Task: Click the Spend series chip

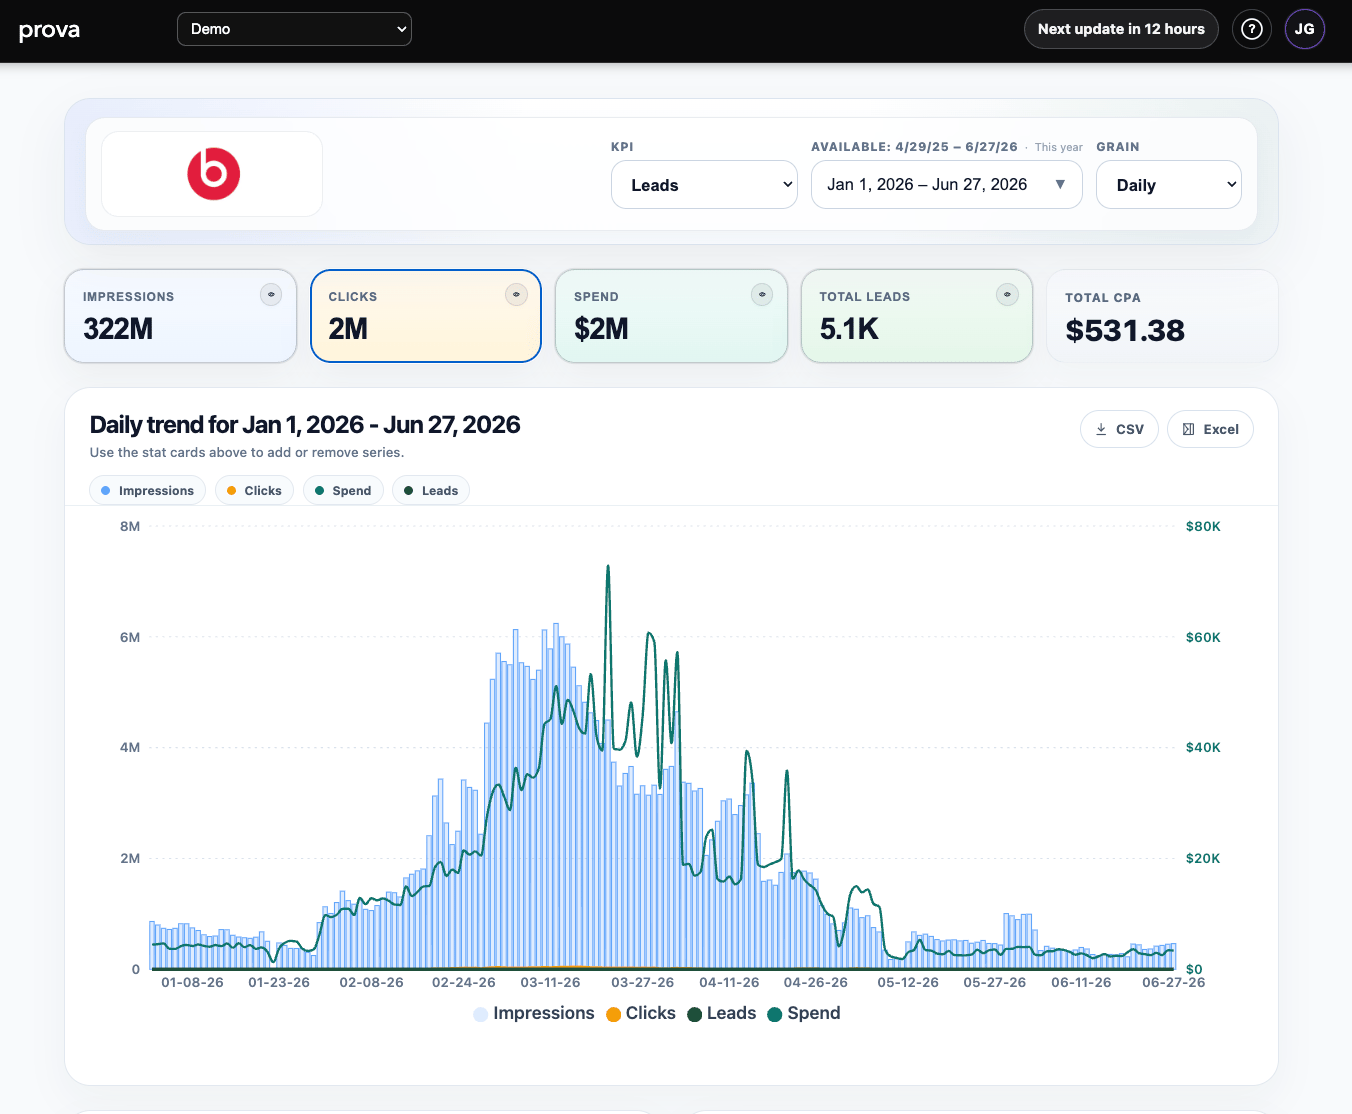Action: 343,491
